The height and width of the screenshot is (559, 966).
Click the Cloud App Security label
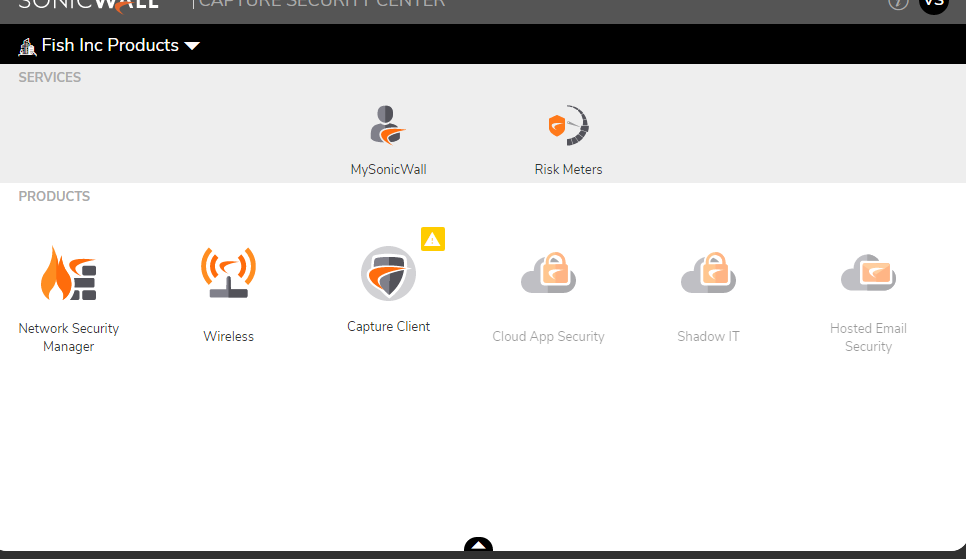click(548, 337)
